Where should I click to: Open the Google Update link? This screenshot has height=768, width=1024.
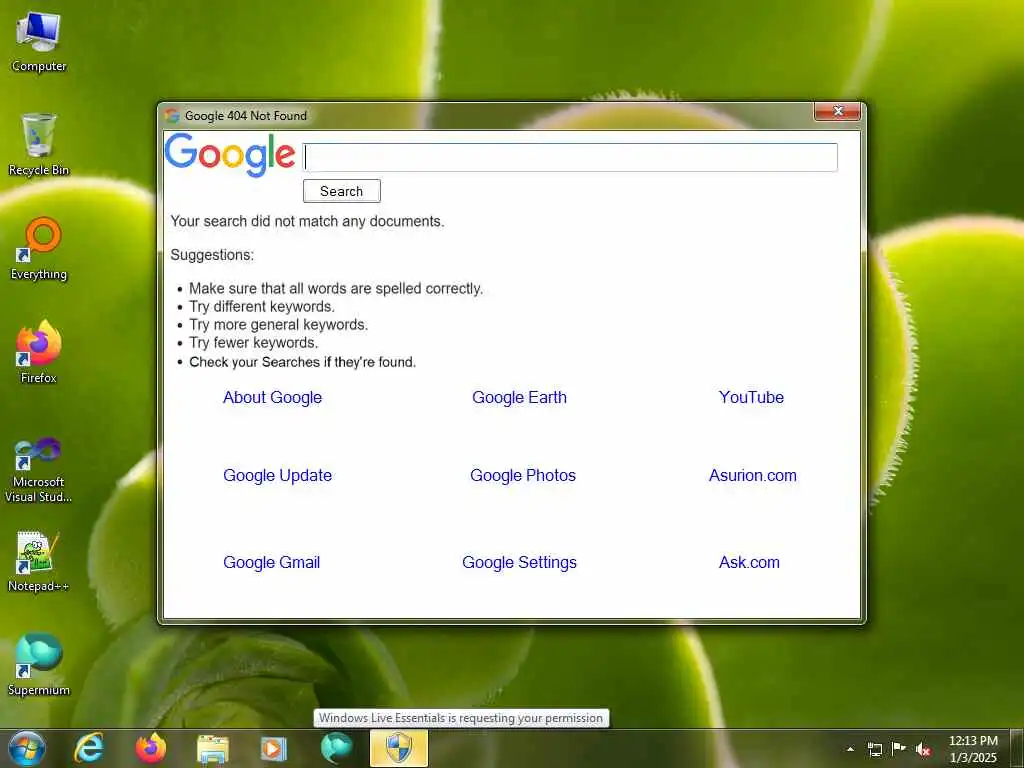(278, 475)
